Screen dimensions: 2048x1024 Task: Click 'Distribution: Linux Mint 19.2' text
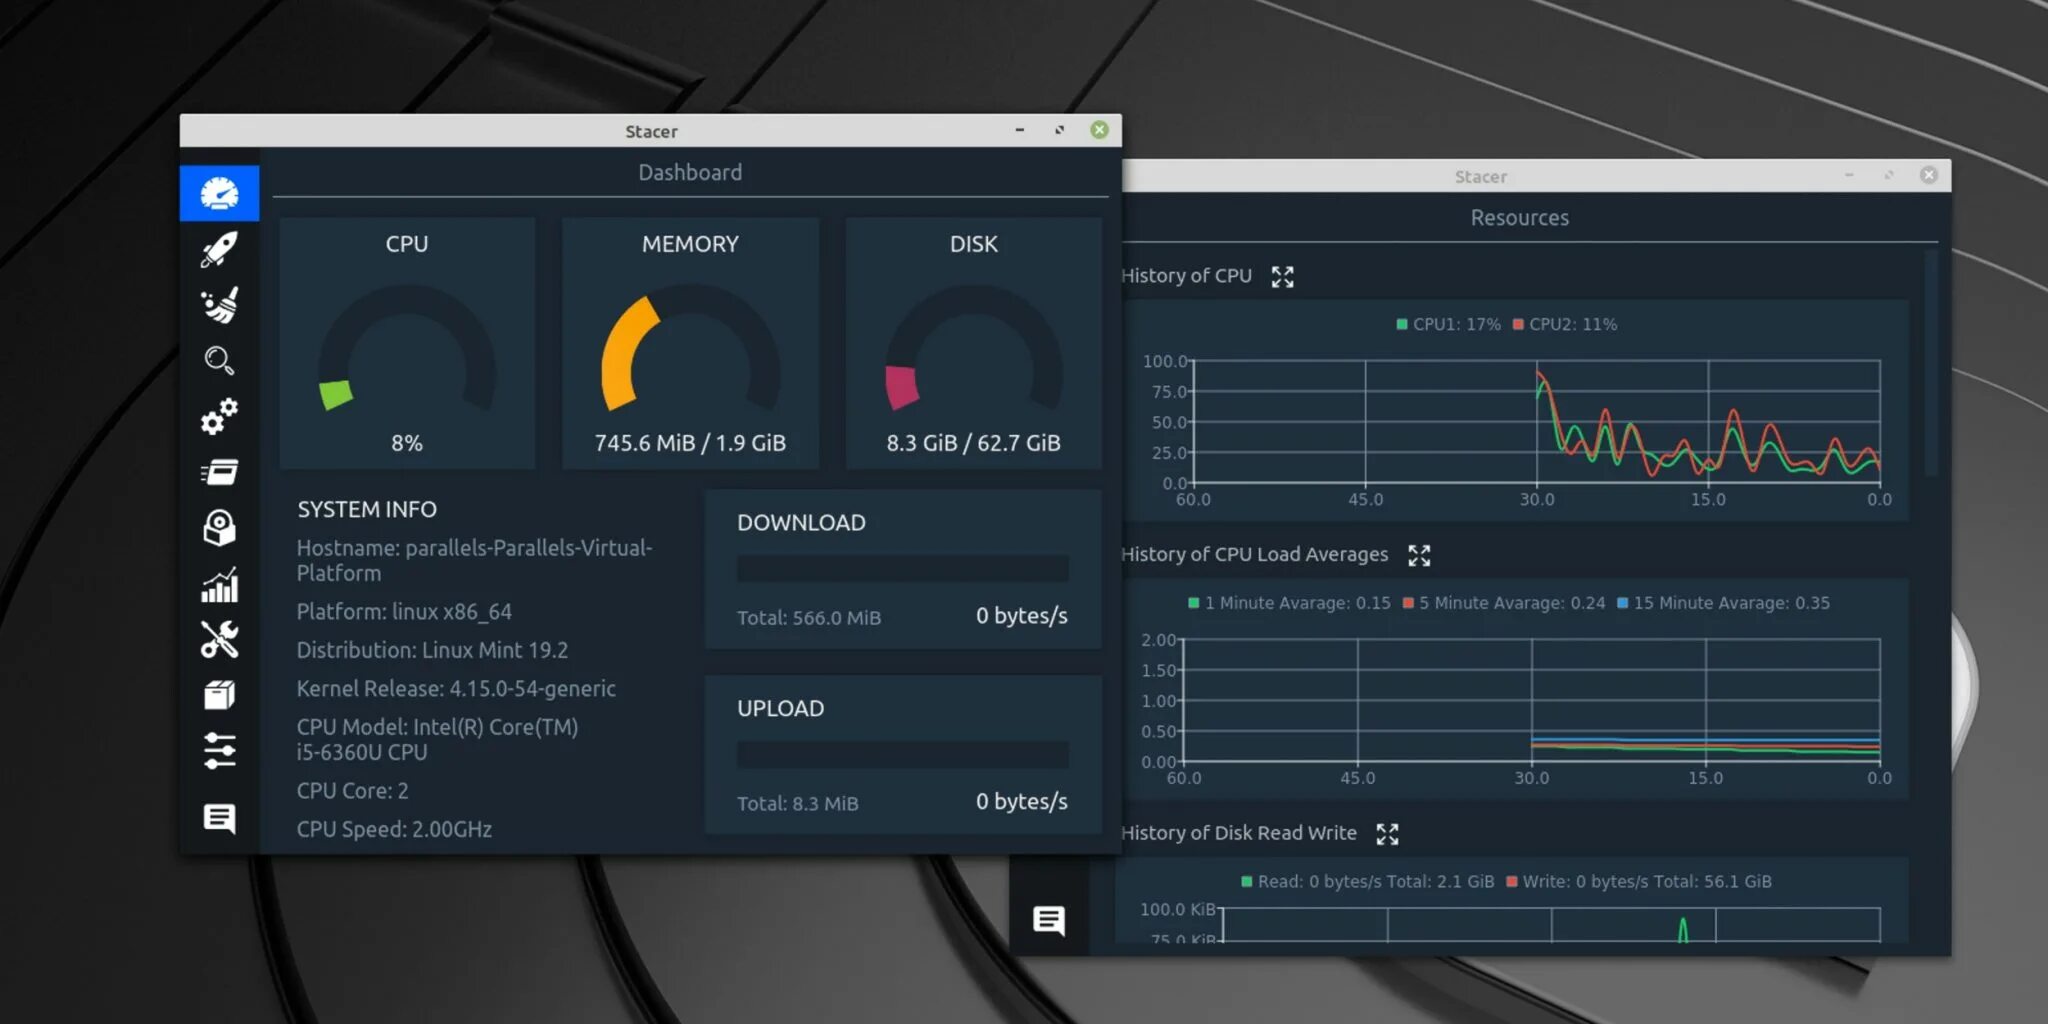432,651
